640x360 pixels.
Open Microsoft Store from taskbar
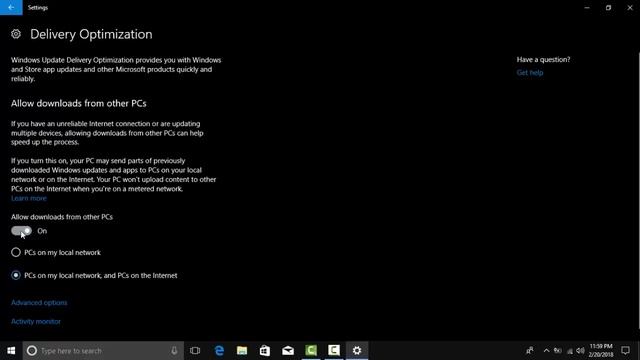(x=265, y=351)
